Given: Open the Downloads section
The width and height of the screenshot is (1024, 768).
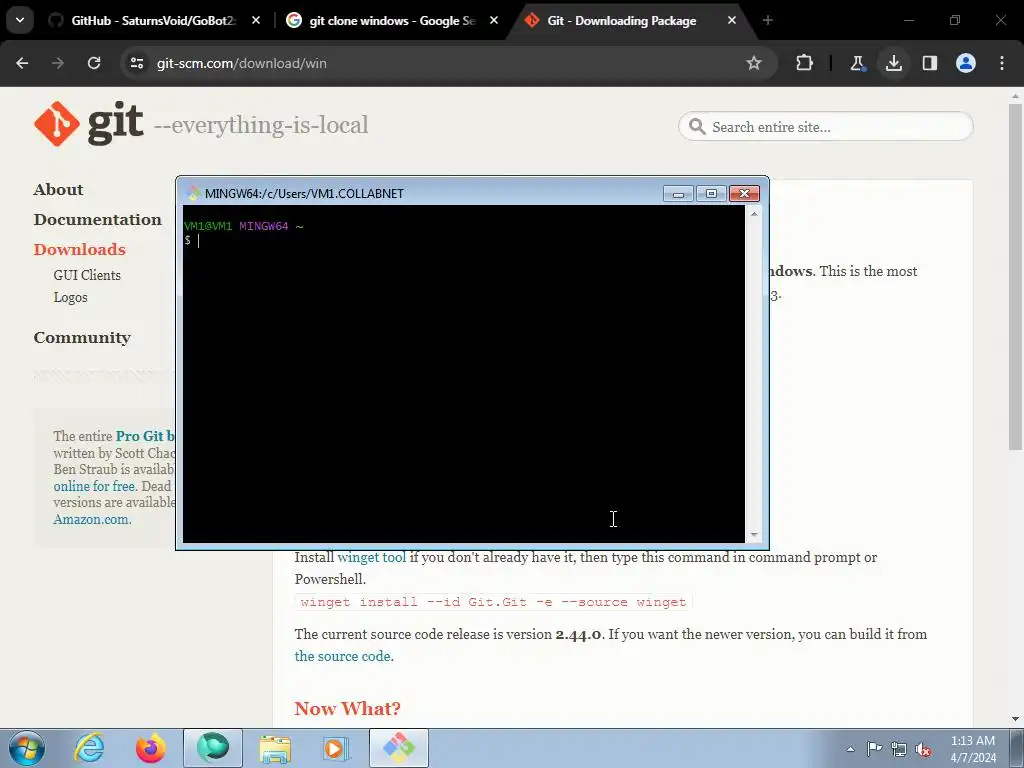Looking at the screenshot, I should pyautogui.click(x=79, y=249).
